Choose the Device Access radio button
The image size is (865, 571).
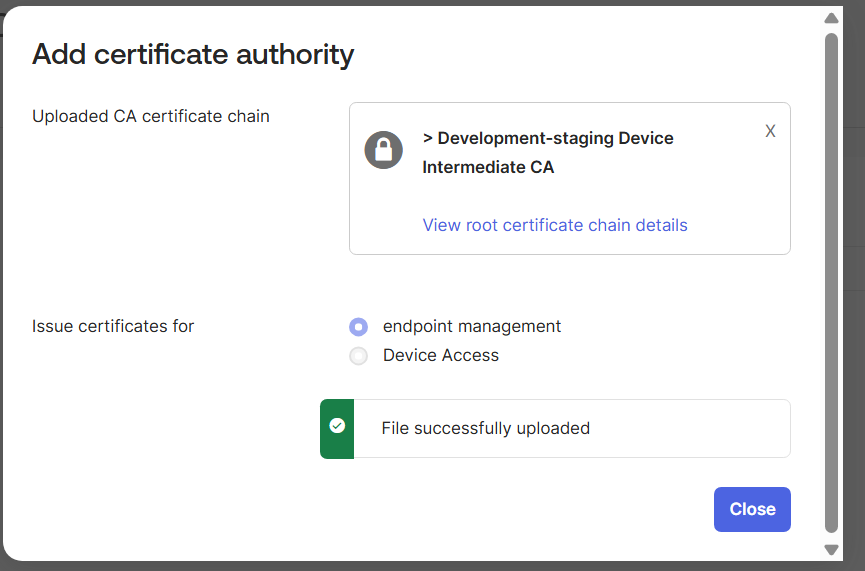[x=358, y=356]
